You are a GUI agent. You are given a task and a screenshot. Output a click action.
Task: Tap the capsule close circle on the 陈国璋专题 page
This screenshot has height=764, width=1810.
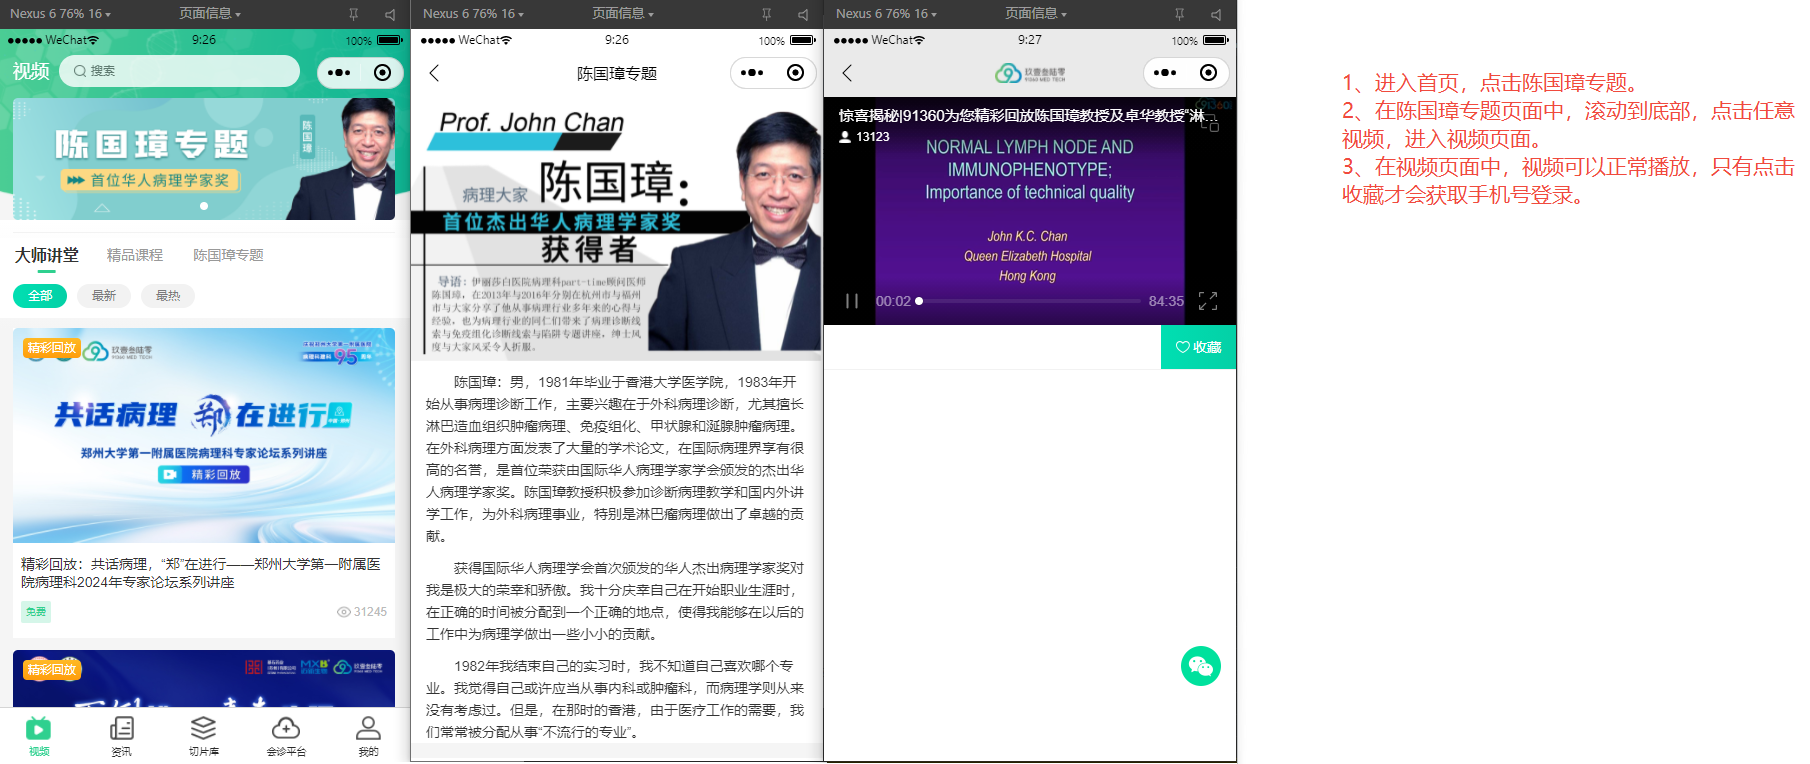[795, 72]
